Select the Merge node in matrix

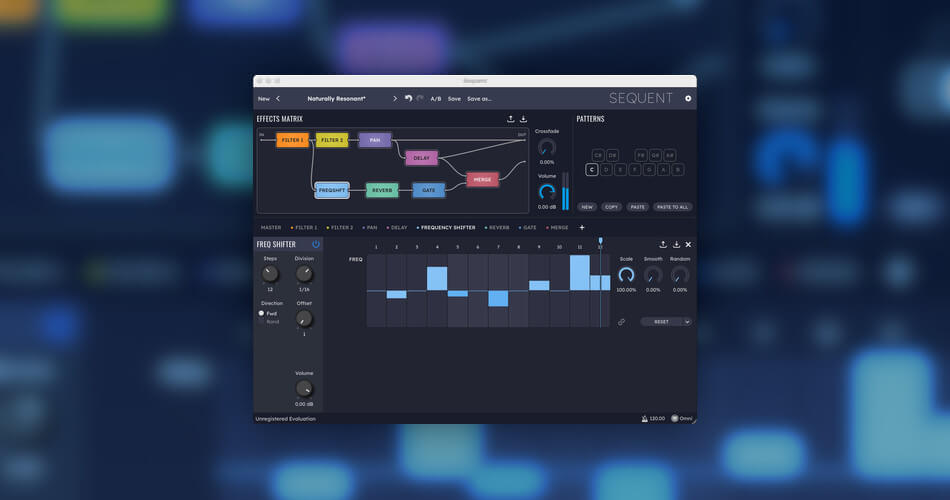tap(482, 179)
